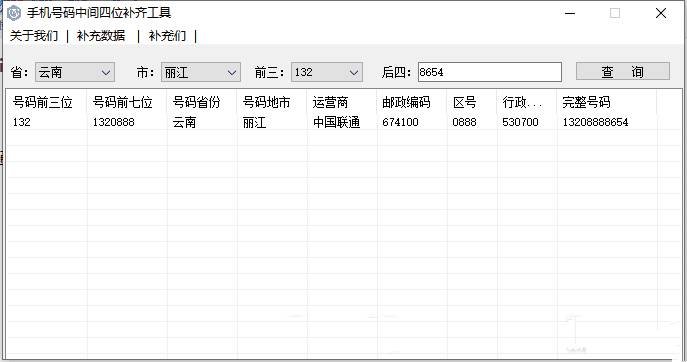Open the 补充数据 menu
This screenshot has height=362, width=687.
(x=101, y=35)
